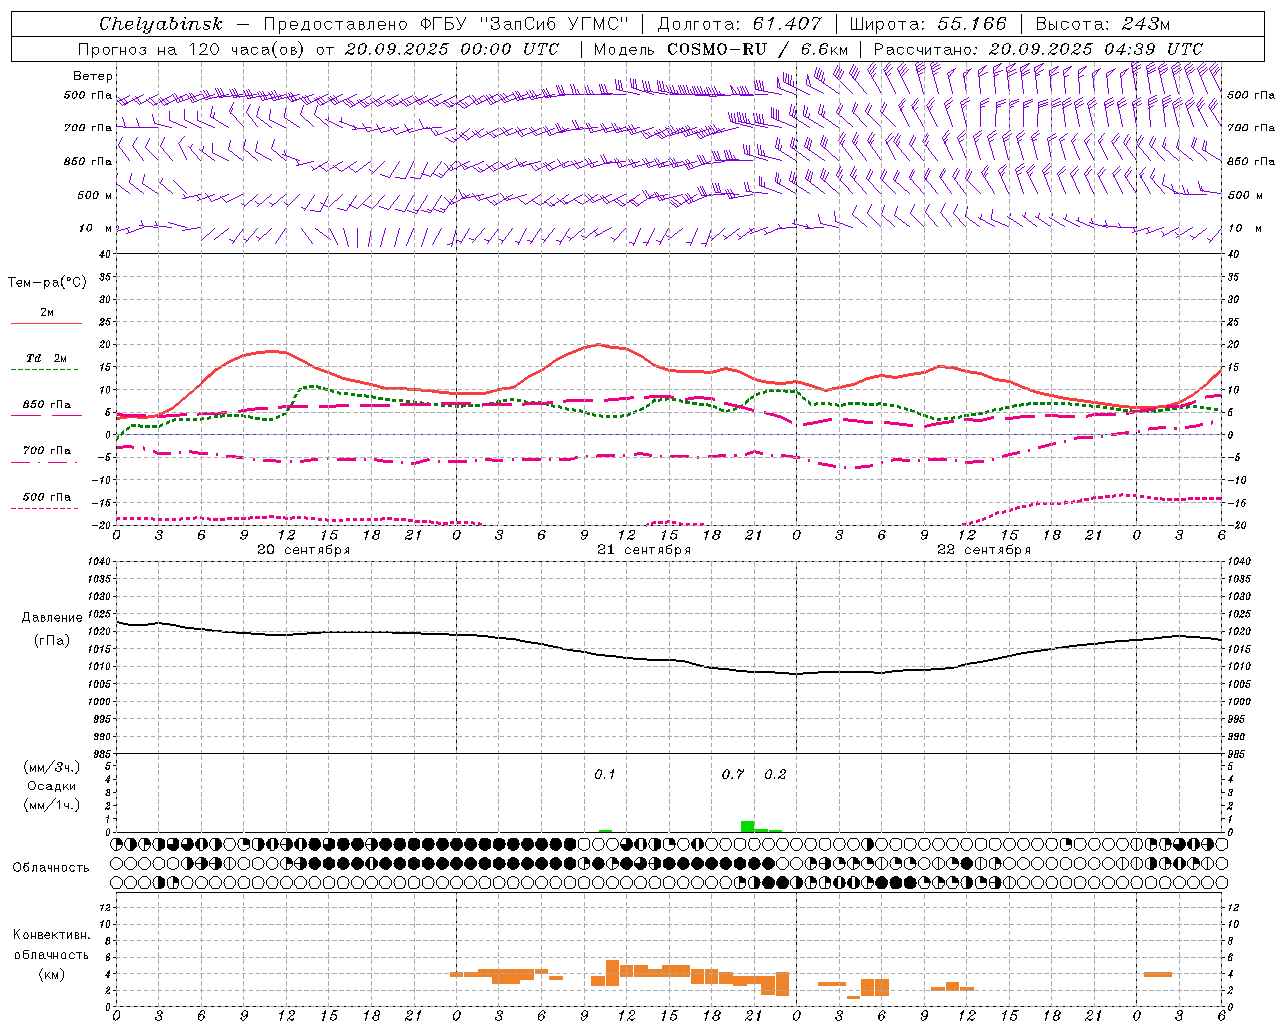Click the '(мм/1ч.)' precipitation unit label

tap(51, 805)
